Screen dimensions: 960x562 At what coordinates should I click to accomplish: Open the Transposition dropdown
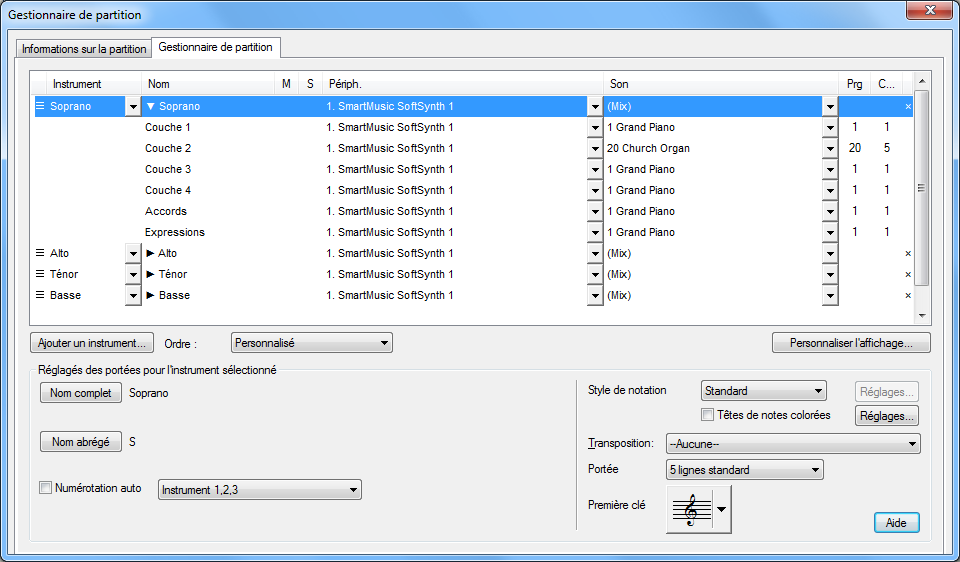(x=792, y=444)
